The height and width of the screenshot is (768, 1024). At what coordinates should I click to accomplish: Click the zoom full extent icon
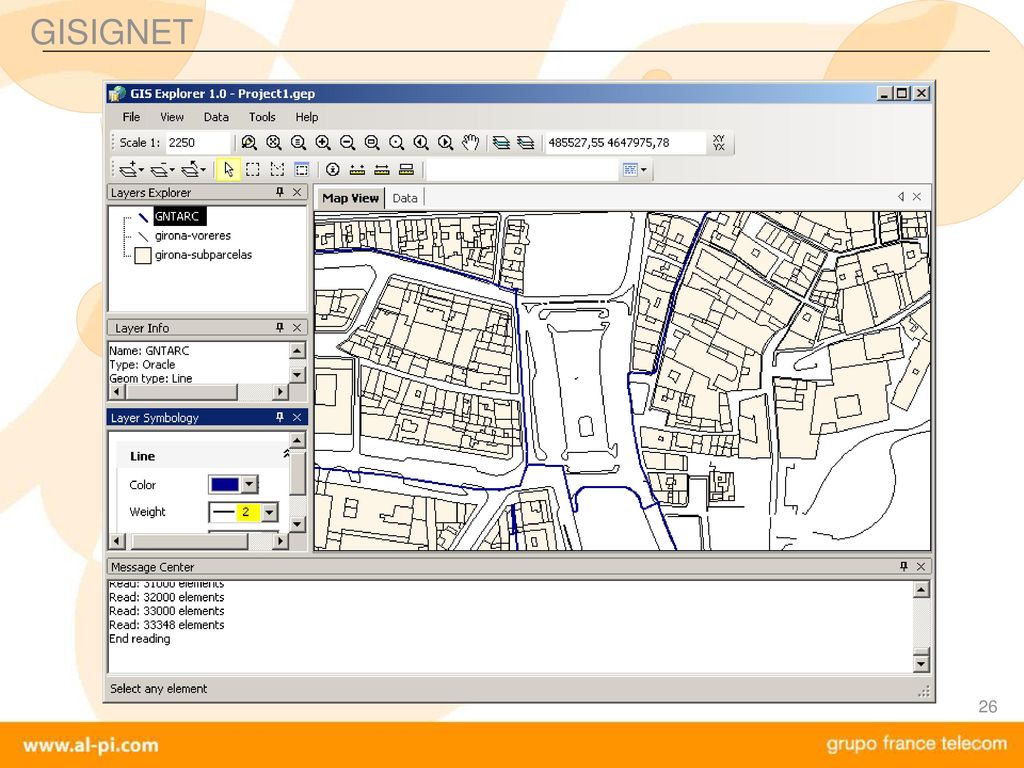point(274,142)
